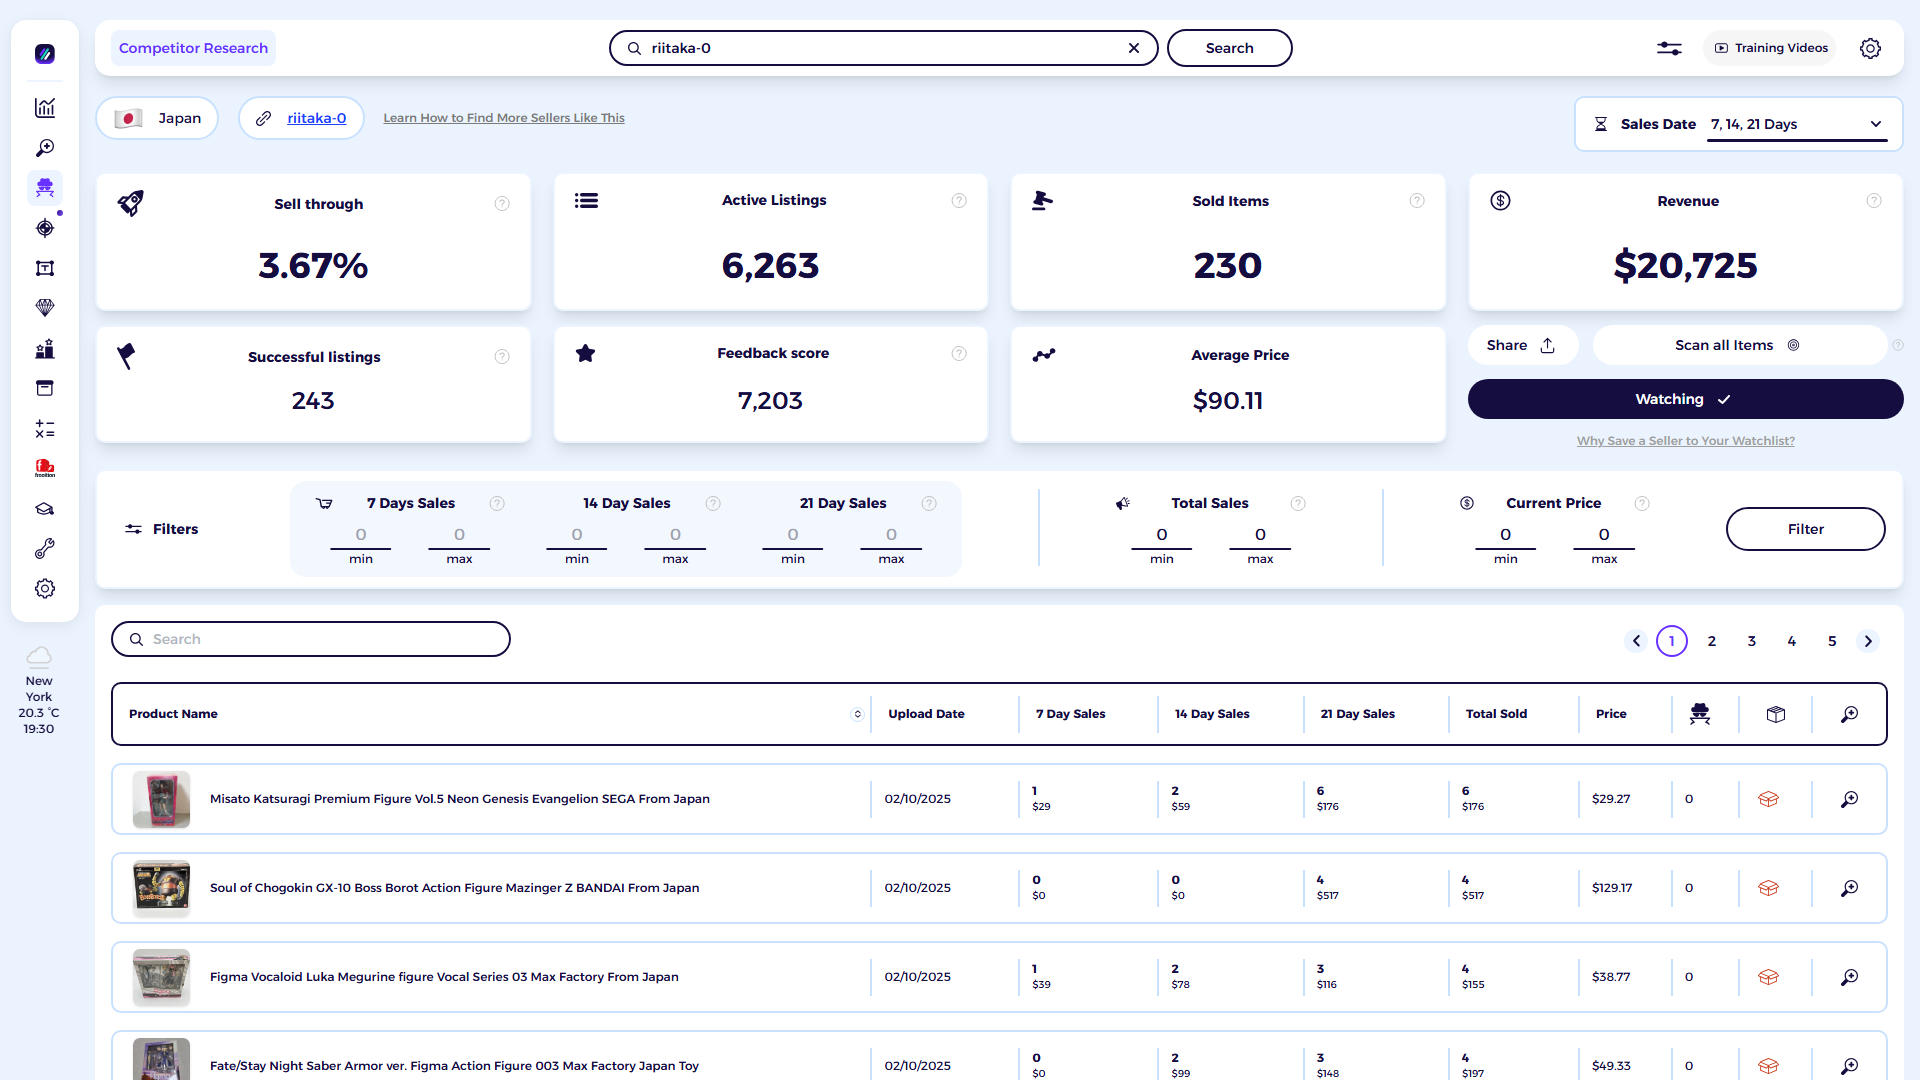
Task: Open Why Save a Seller to Watchlist link
Action: tap(1685, 441)
